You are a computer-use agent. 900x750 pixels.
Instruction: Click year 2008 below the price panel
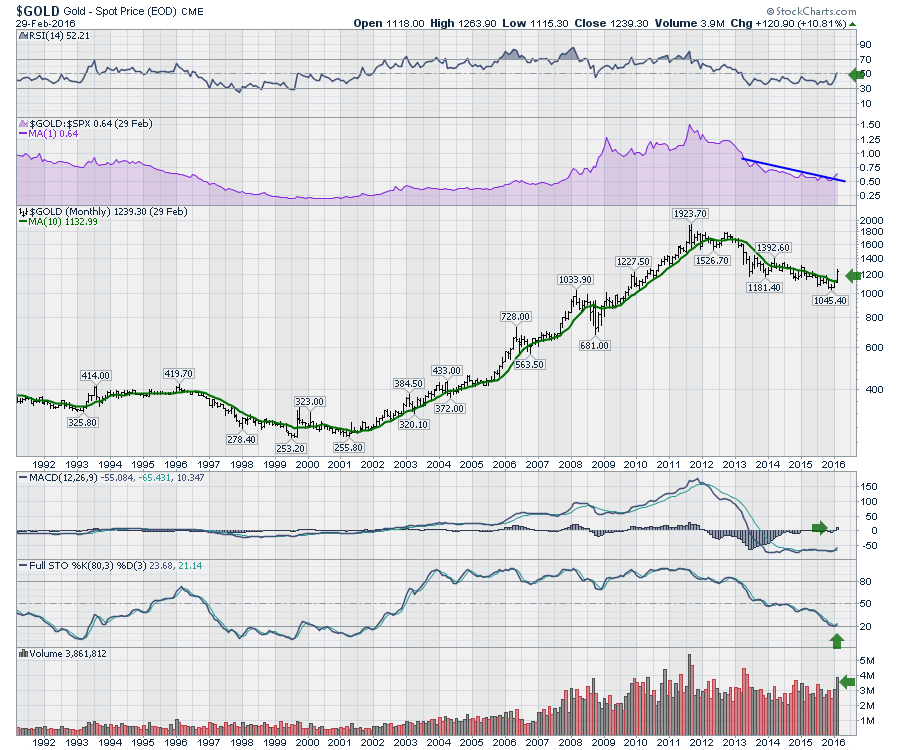pyautogui.click(x=571, y=465)
